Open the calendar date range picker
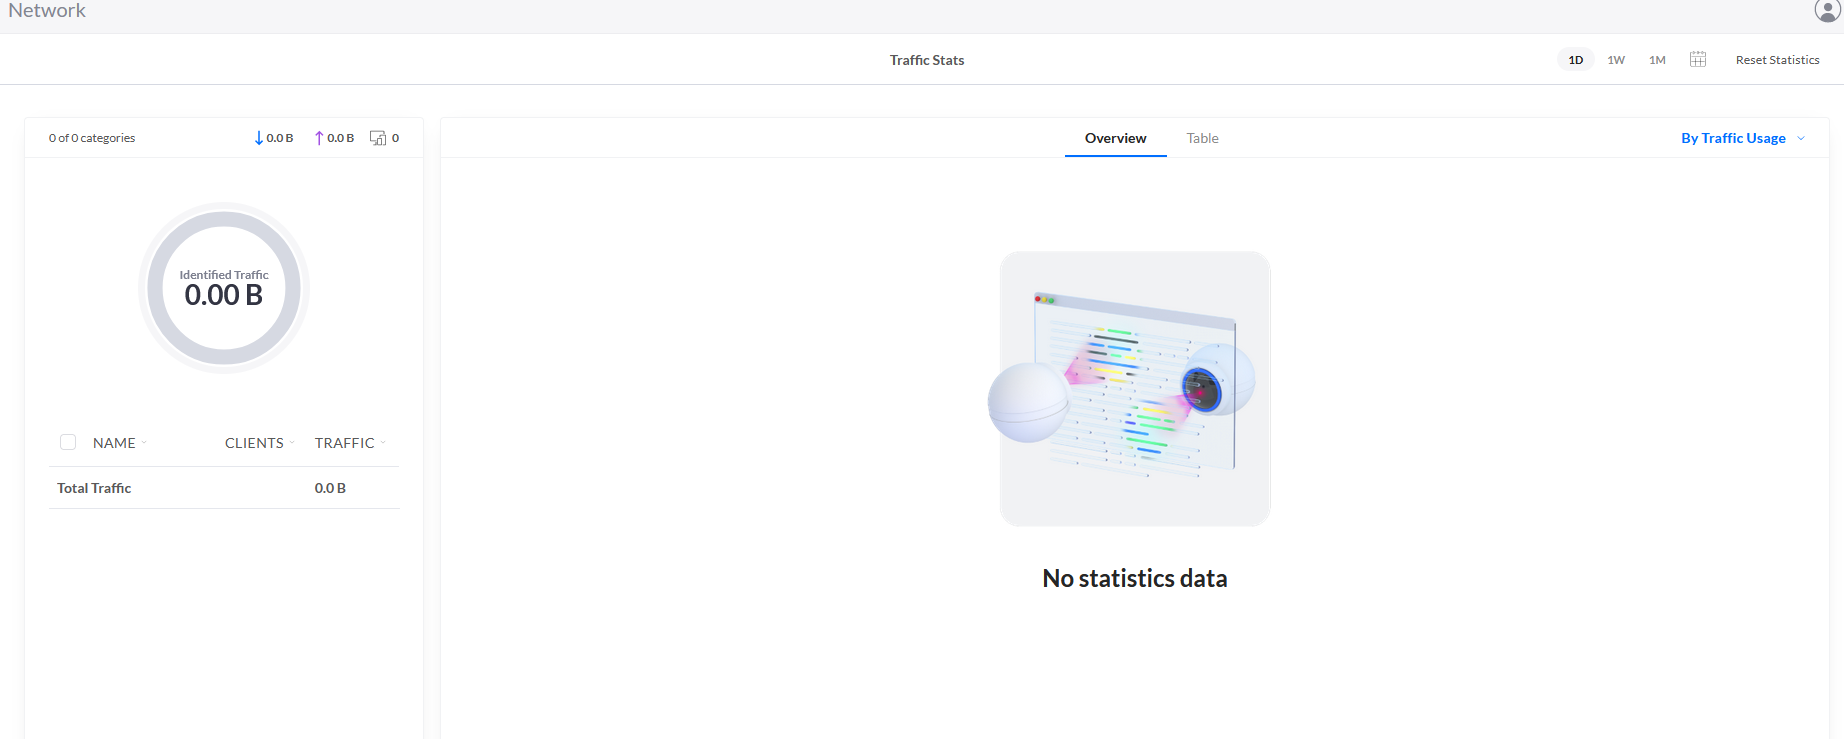Image resolution: width=1844 pixels, height=739 pixels. pyautogui.click(x=1698, y=59)
